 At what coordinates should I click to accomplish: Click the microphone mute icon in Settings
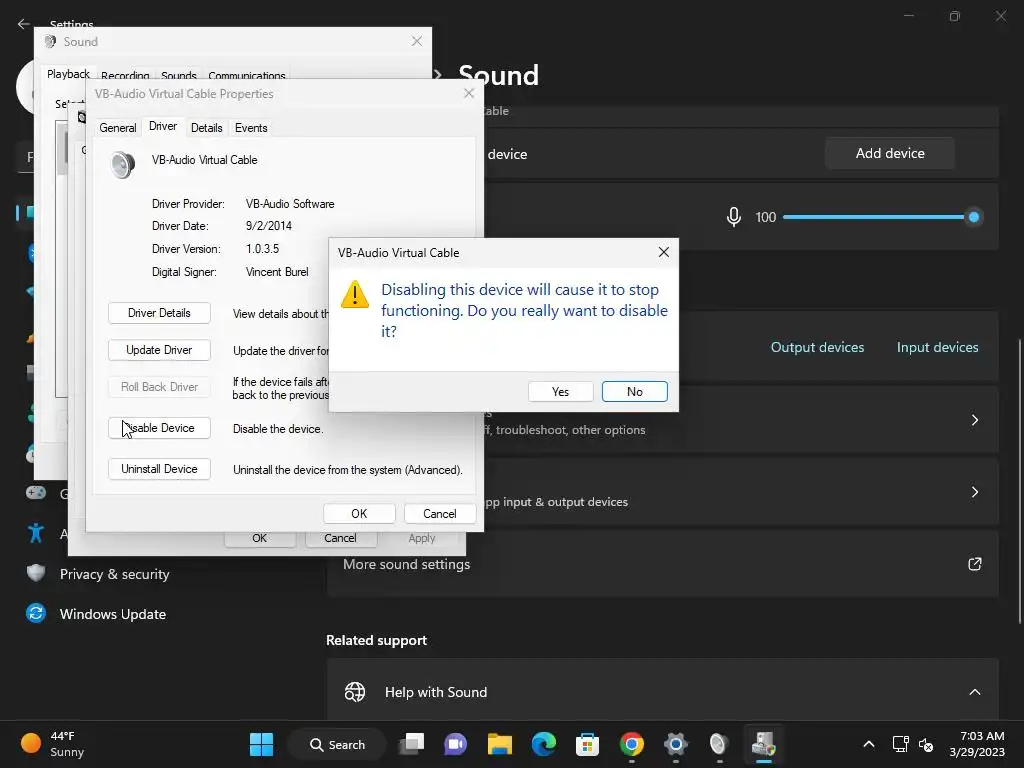point(733,217)
